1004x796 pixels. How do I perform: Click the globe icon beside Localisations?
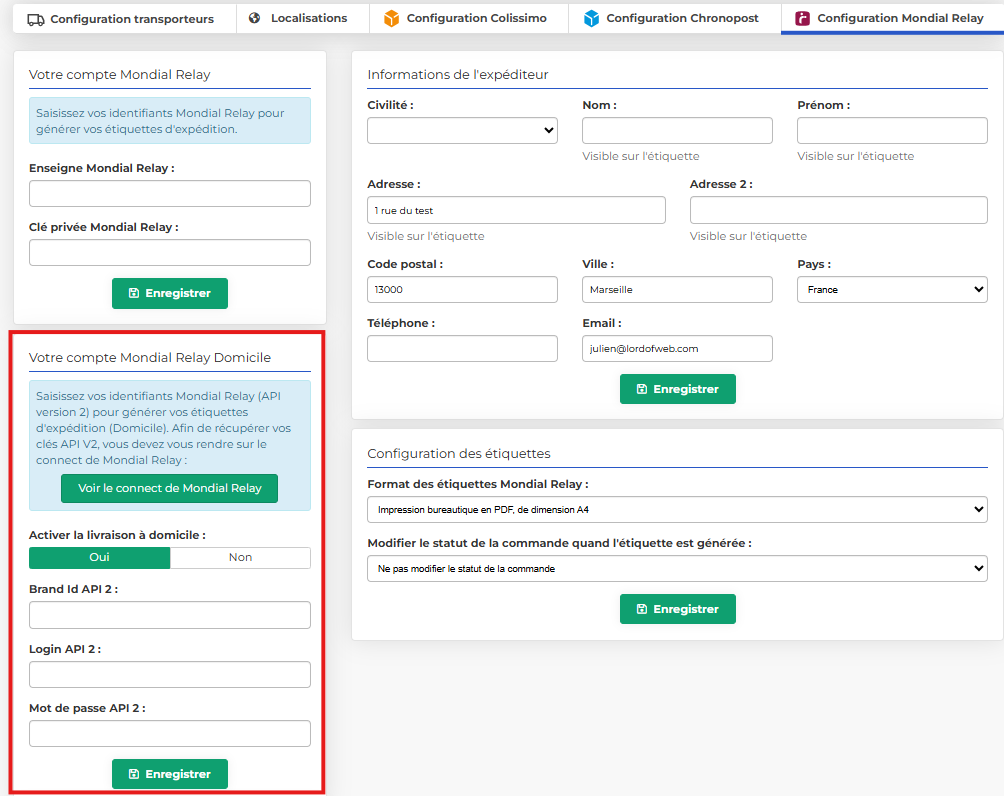255,18
